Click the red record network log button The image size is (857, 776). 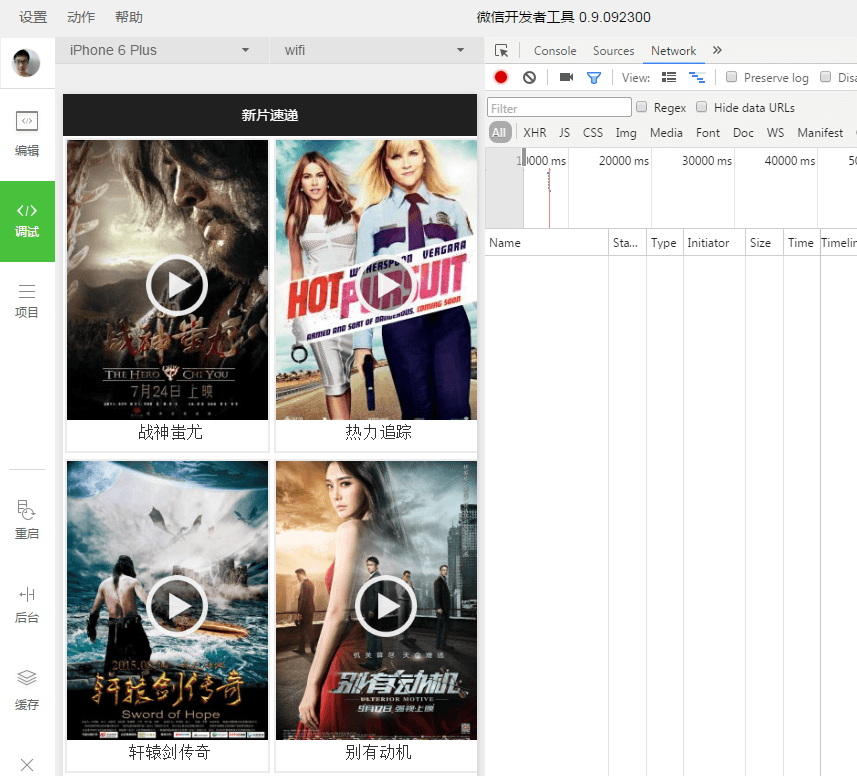pyautogui.click(x=501, y=77)
